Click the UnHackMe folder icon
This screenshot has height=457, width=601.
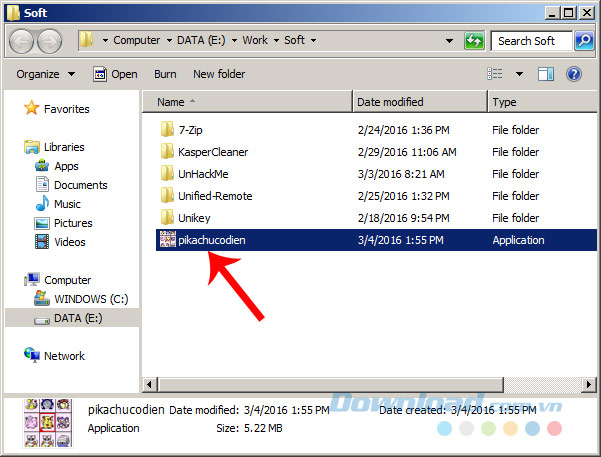[167, 173]
